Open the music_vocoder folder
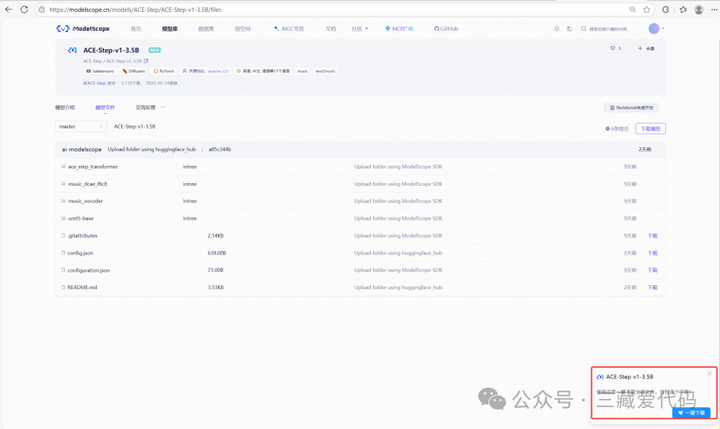 tap(85, 201)
